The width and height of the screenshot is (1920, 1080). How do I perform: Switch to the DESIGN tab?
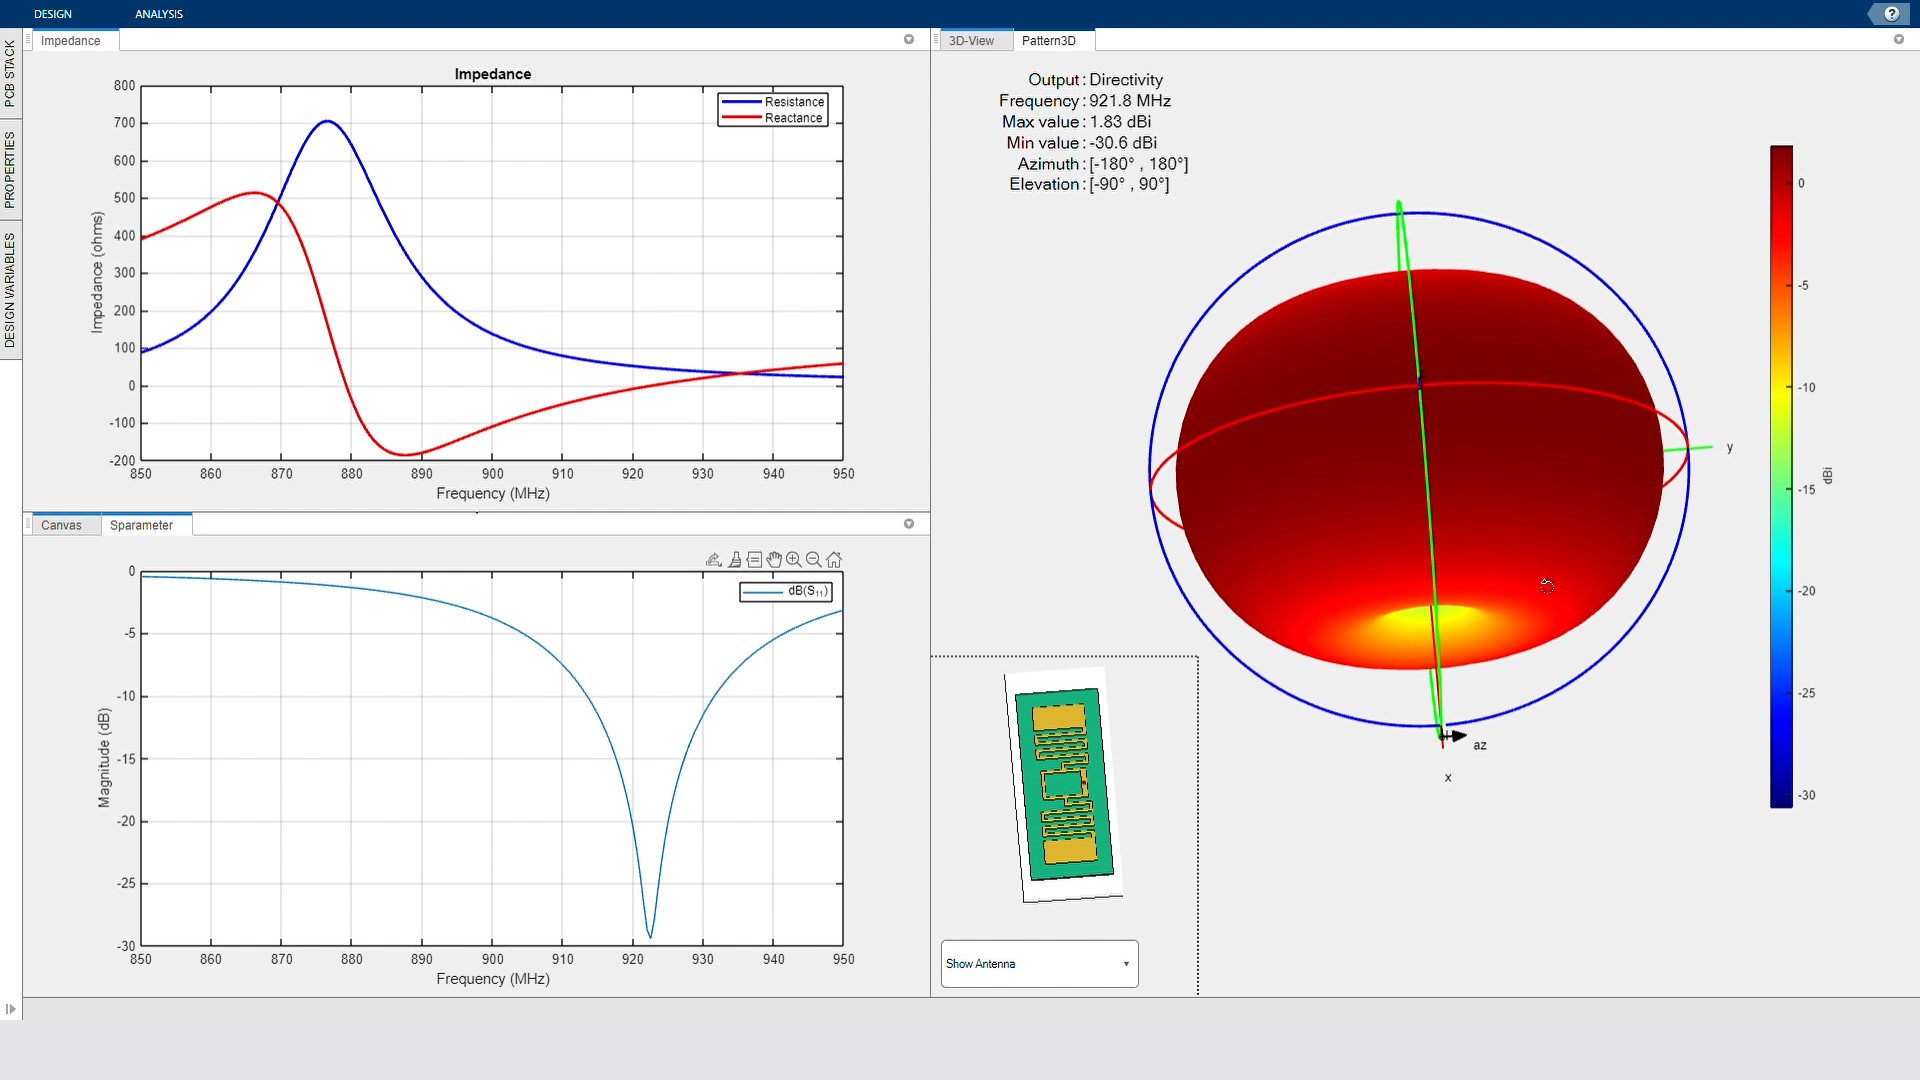coord(53,14)
